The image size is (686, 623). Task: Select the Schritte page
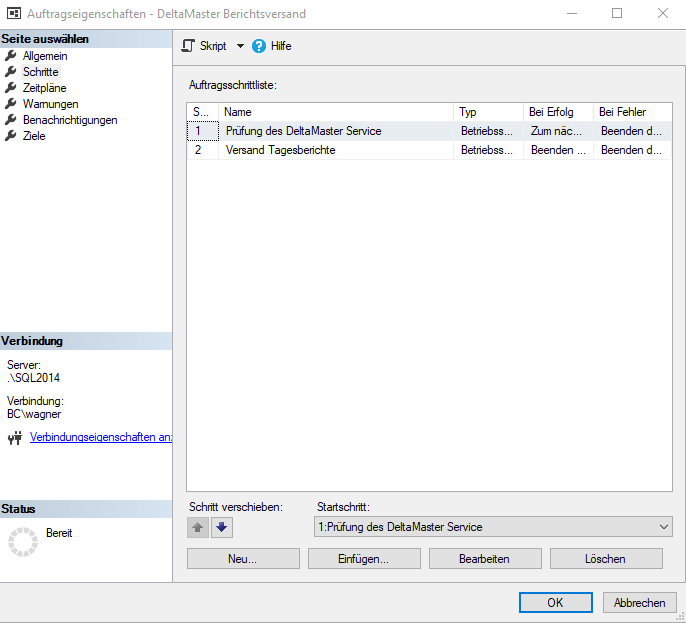(40, 72)
